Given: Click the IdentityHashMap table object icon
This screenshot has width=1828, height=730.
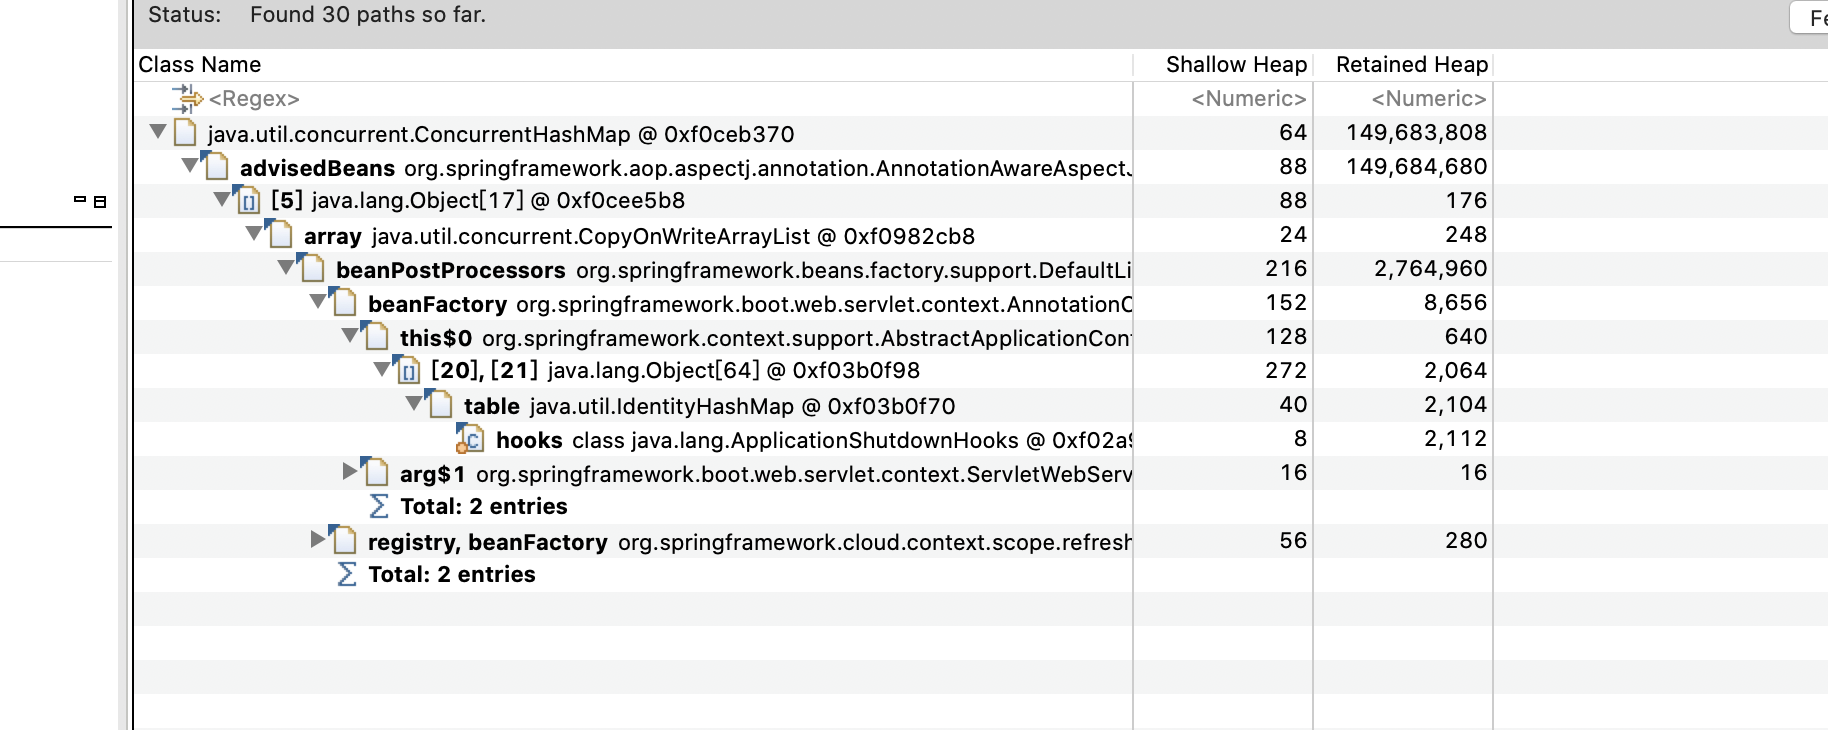Looking at the screenshot, I should click(x=440, y=404).
